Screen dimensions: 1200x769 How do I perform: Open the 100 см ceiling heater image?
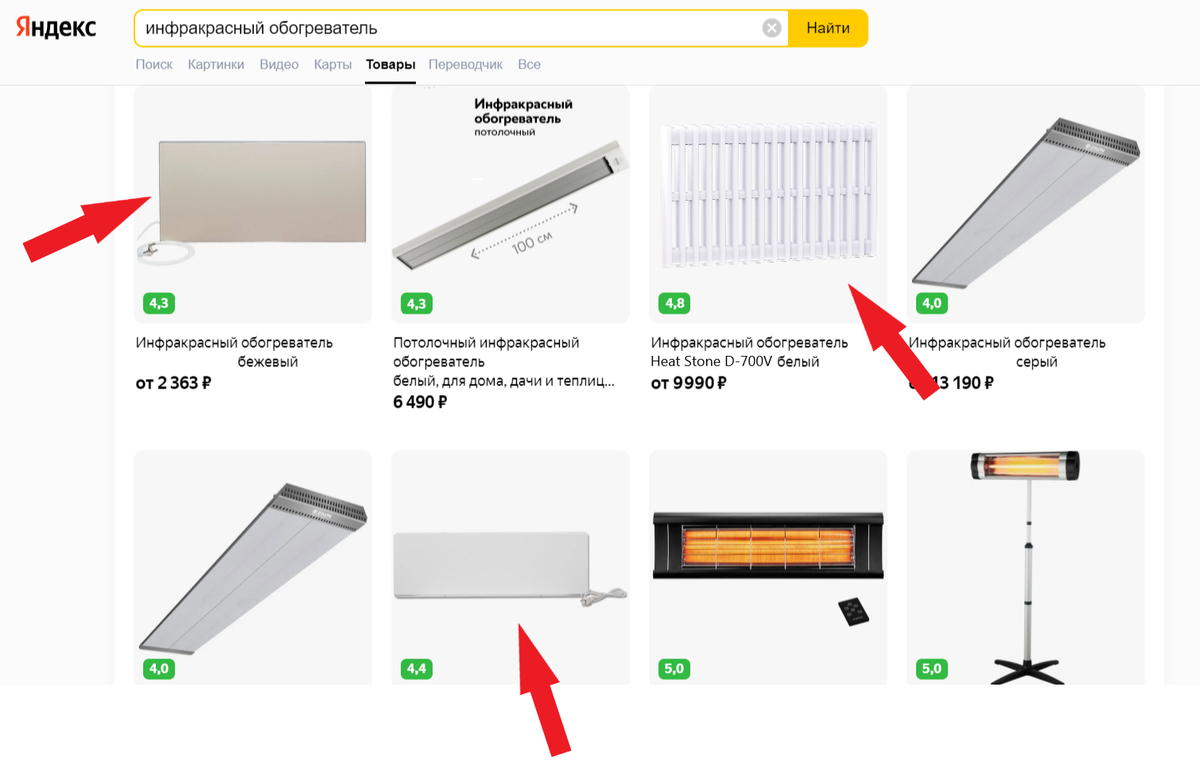tap(510, 204)
